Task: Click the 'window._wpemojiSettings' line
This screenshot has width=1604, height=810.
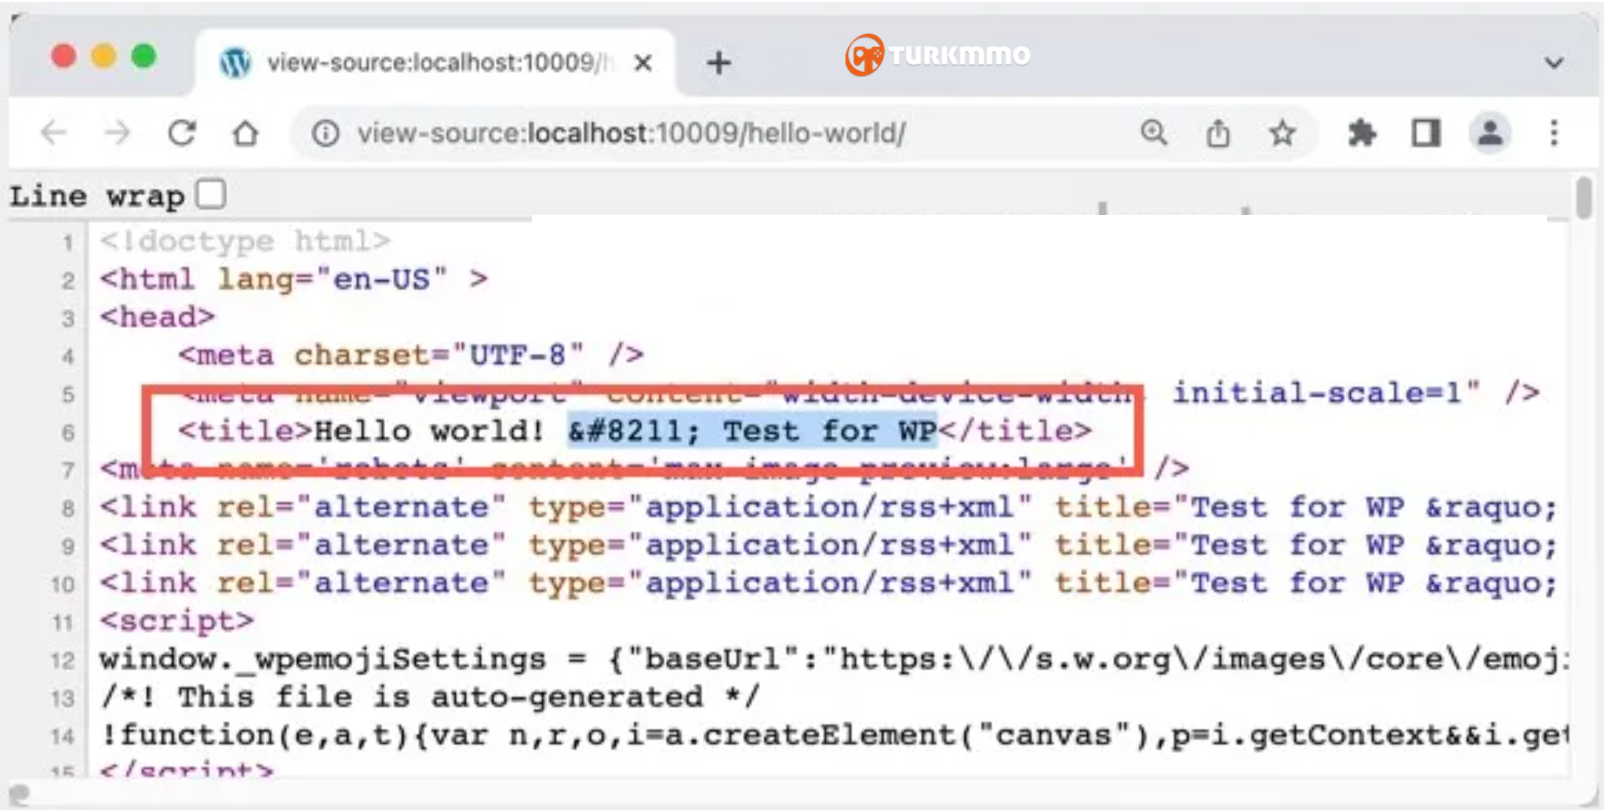Action: point(834,659)
